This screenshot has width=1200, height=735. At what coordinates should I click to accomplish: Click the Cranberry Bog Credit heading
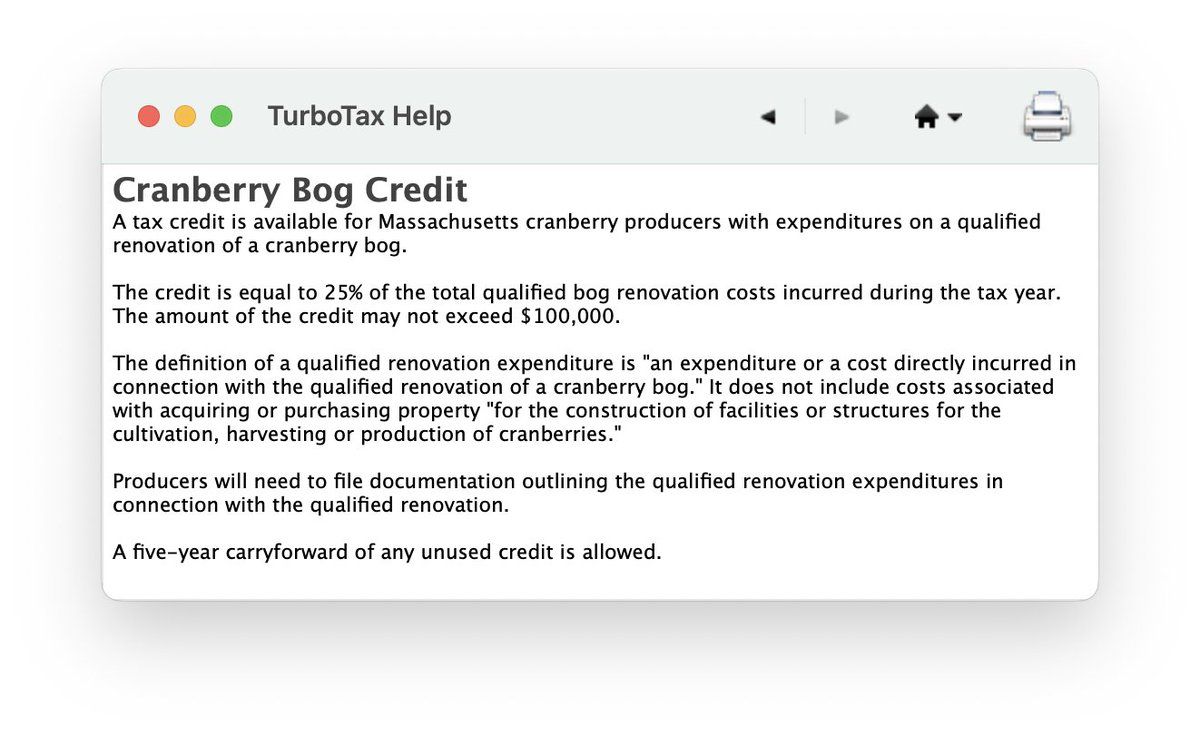290,189
